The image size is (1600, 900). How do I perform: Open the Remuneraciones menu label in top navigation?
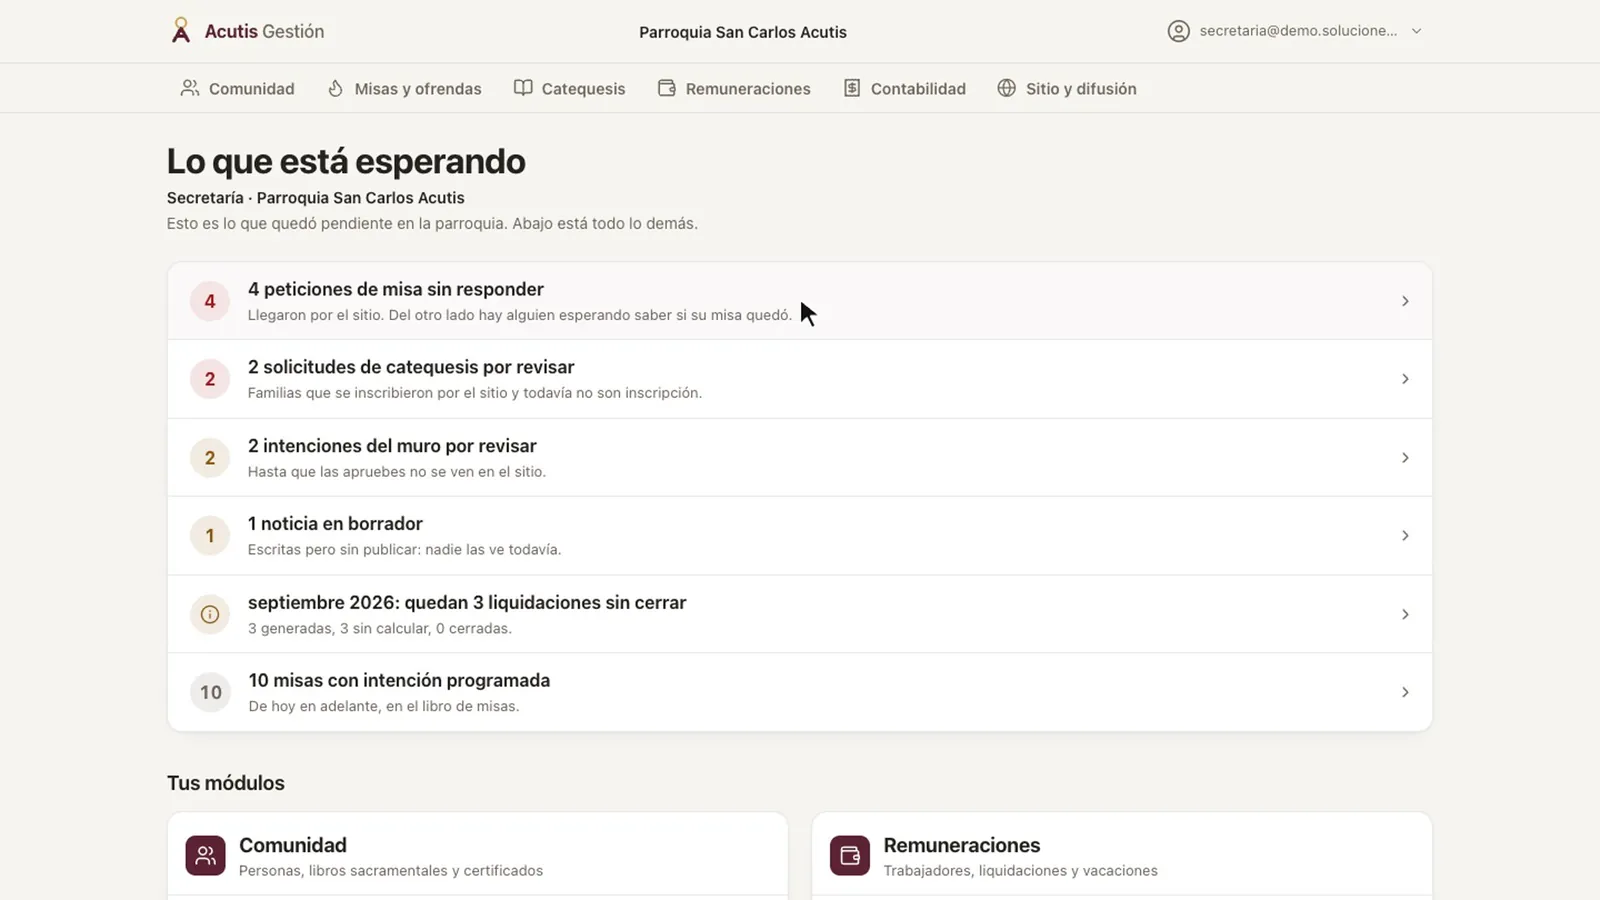(748, 88)
